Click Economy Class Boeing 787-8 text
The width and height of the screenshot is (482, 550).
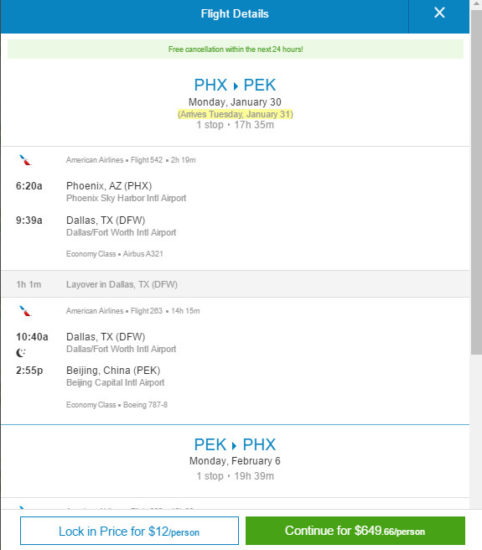pos(117,405)
